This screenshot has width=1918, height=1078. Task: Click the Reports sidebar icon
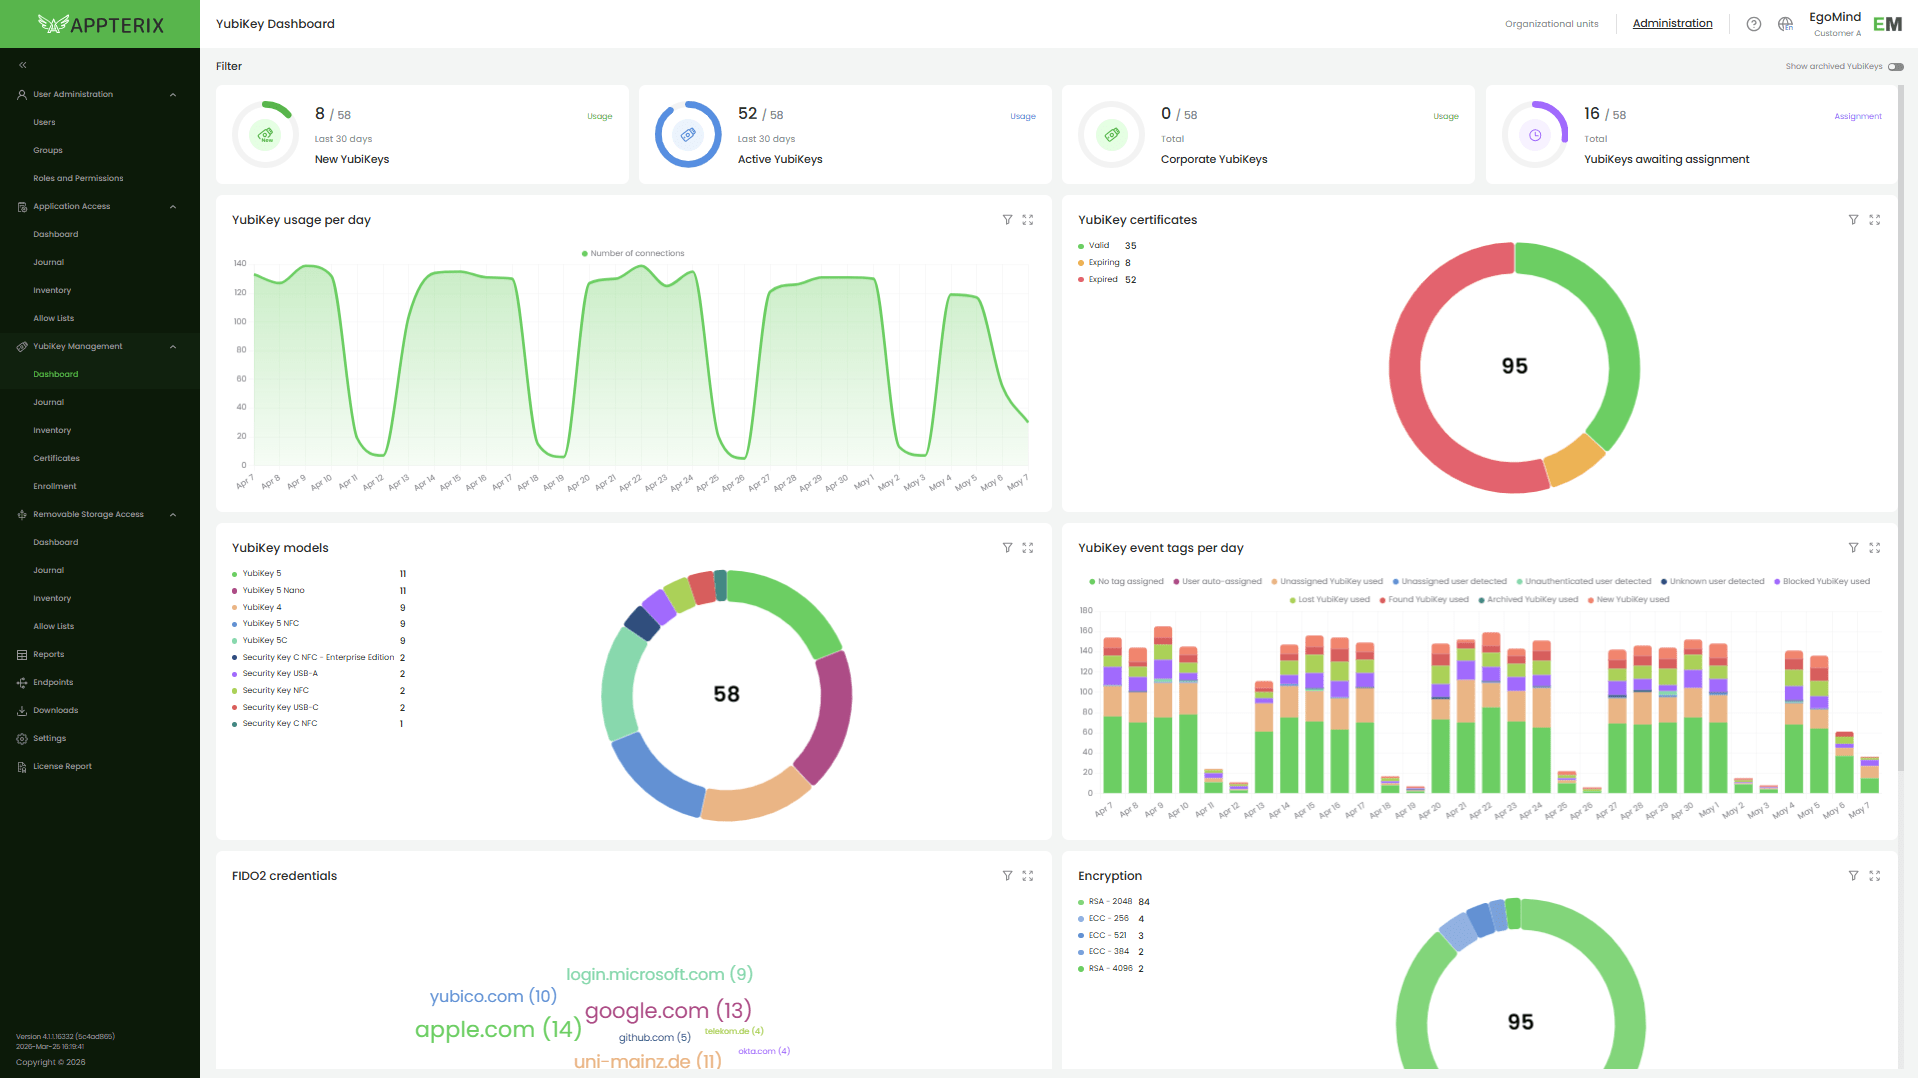(x=22, y=655)
